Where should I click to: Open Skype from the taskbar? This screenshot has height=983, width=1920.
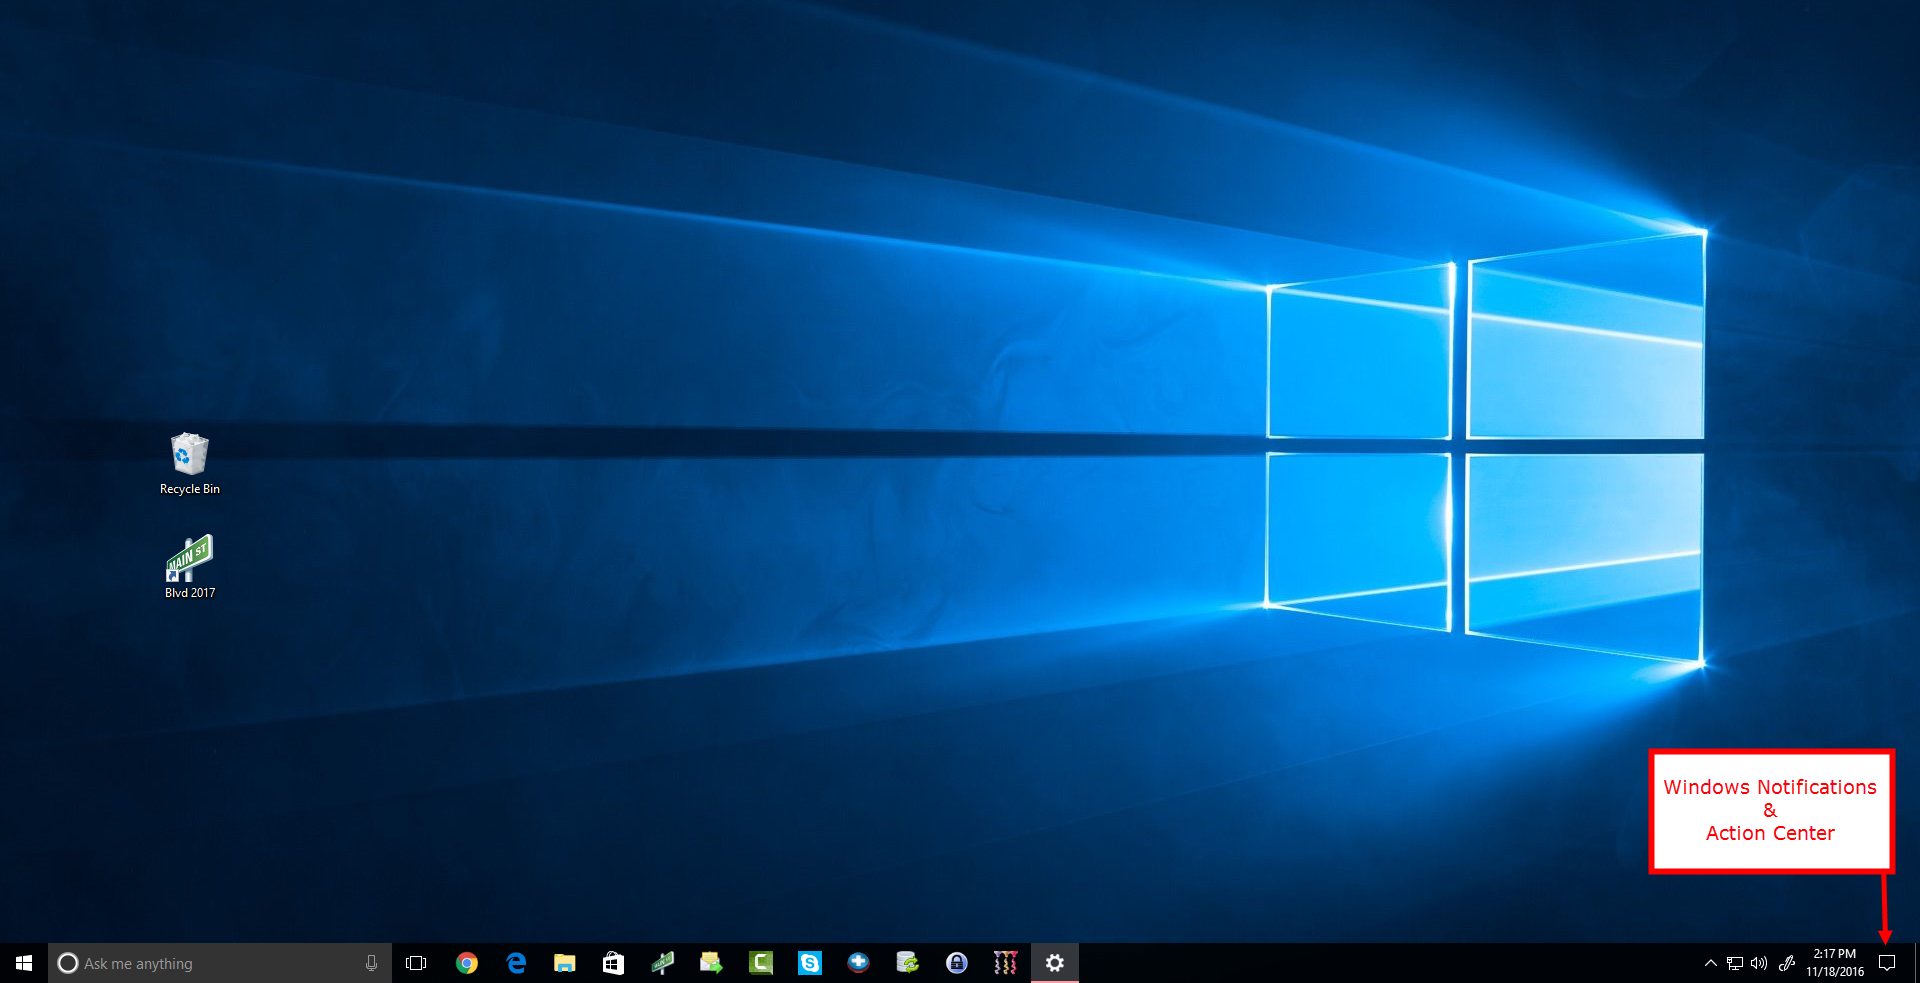click(x=810, y=963)
